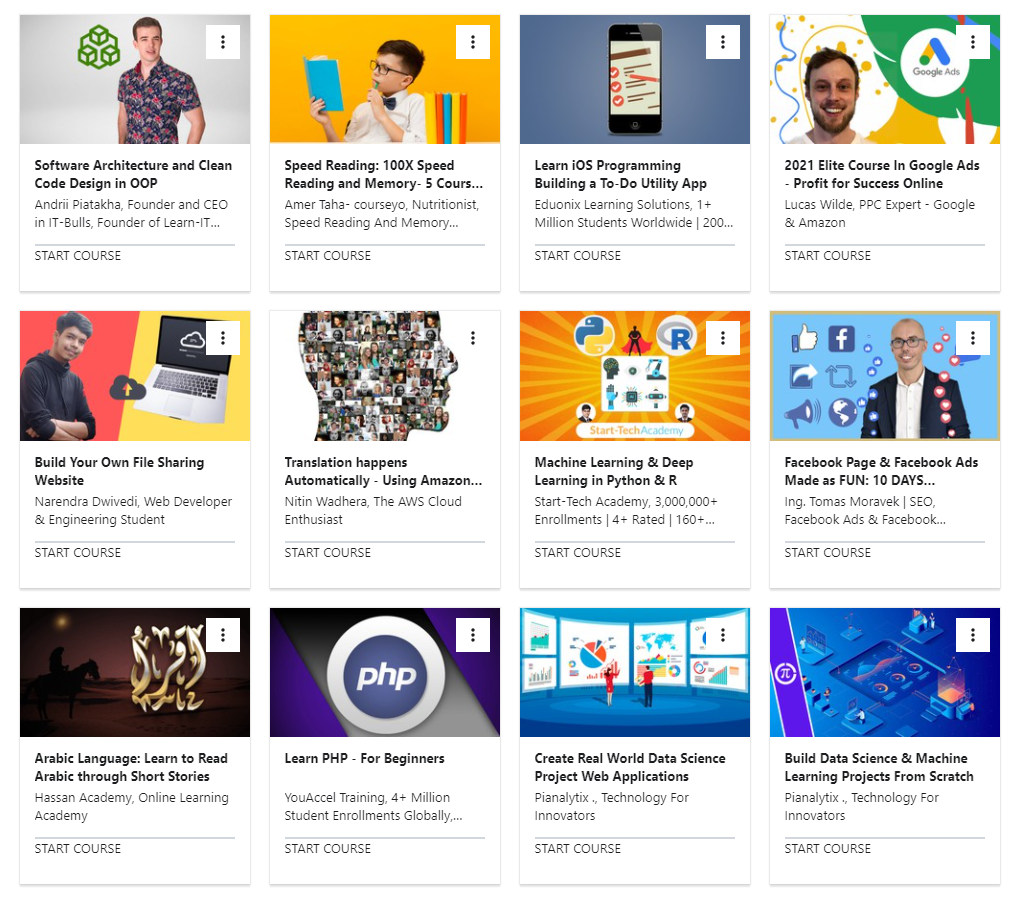Open three-dot menu on Speed Reading course card
1023x901 pixels.
(473, 42)
